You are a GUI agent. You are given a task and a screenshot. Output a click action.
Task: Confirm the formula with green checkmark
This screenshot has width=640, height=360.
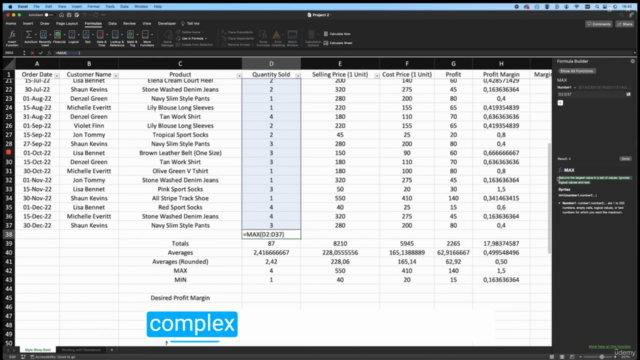click(41, 53)
